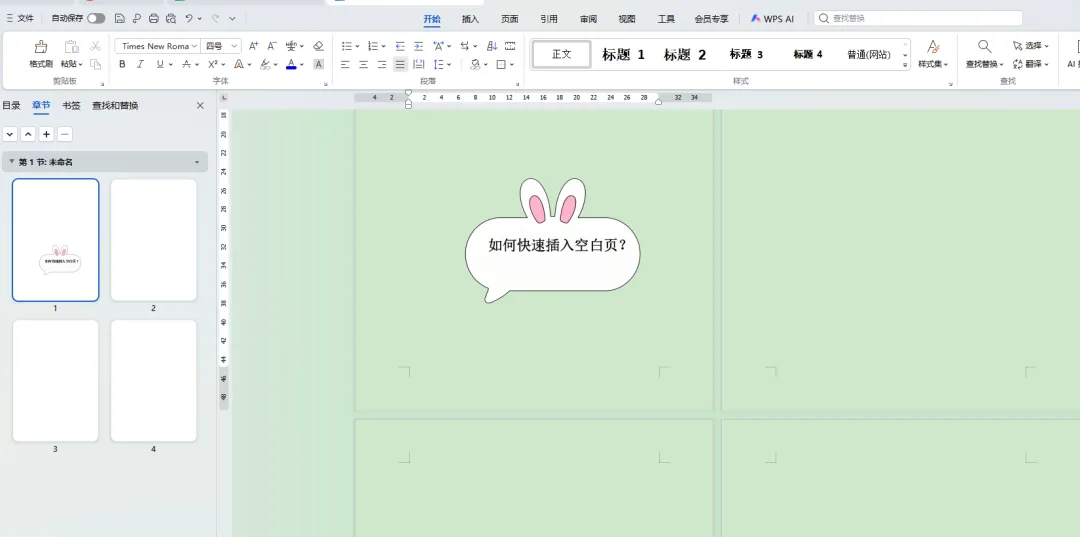The width and height of the screenshot is (1080, 537).
Task: Click the strikethrough text icon
Action: [186, 64]
